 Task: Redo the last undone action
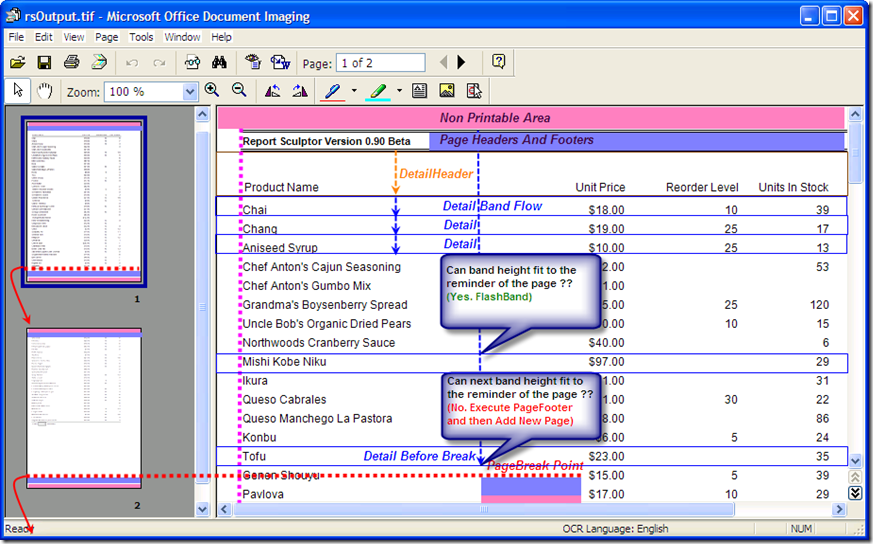159,63
